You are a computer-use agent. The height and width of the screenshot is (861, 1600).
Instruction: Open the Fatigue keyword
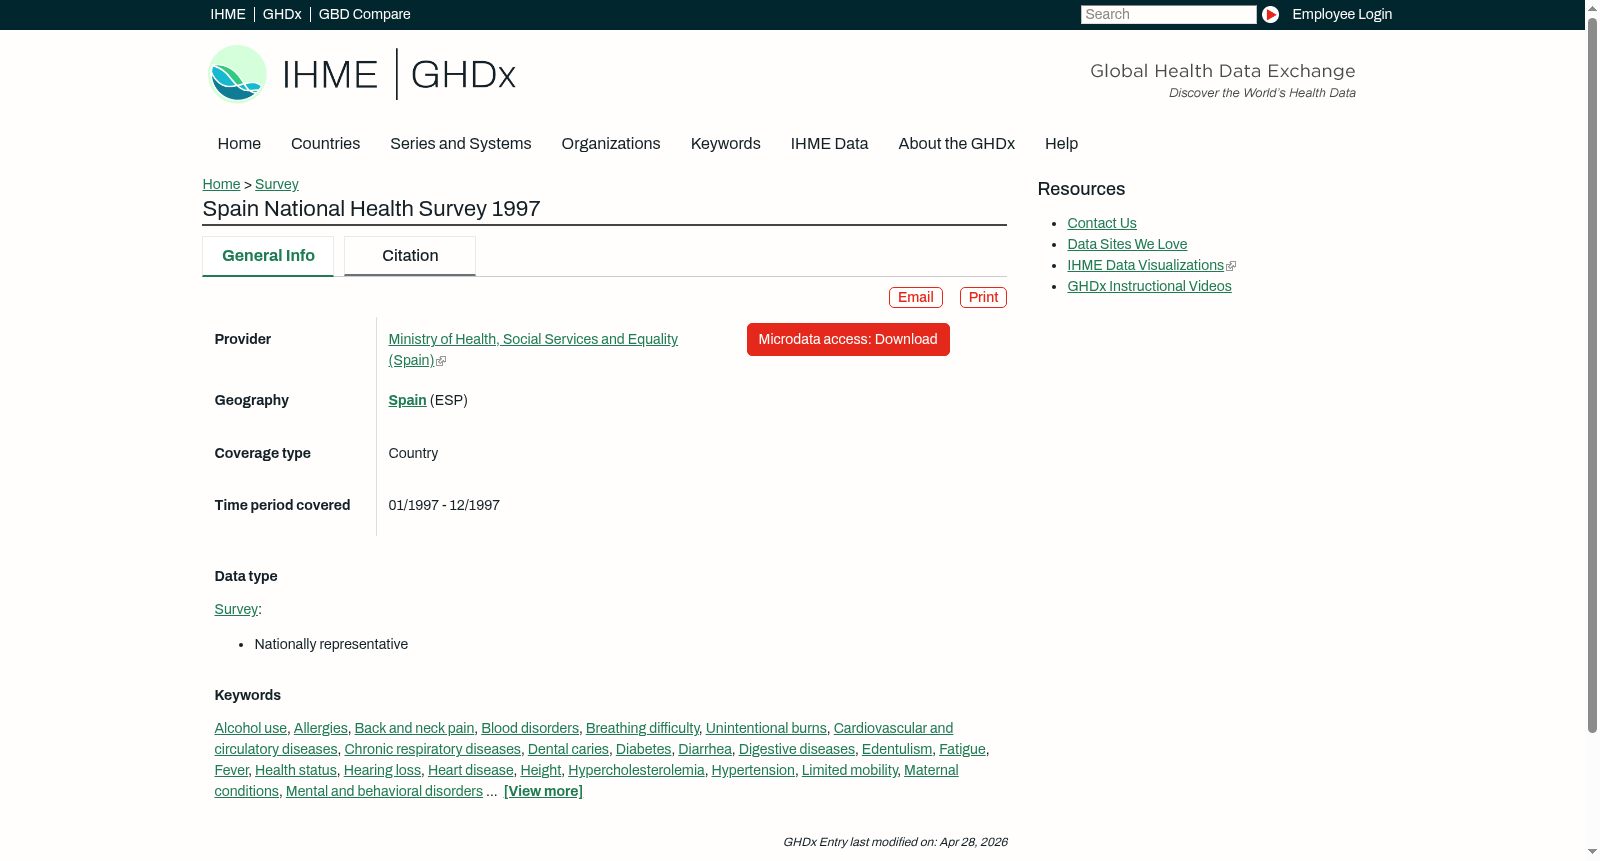(962, 750)
